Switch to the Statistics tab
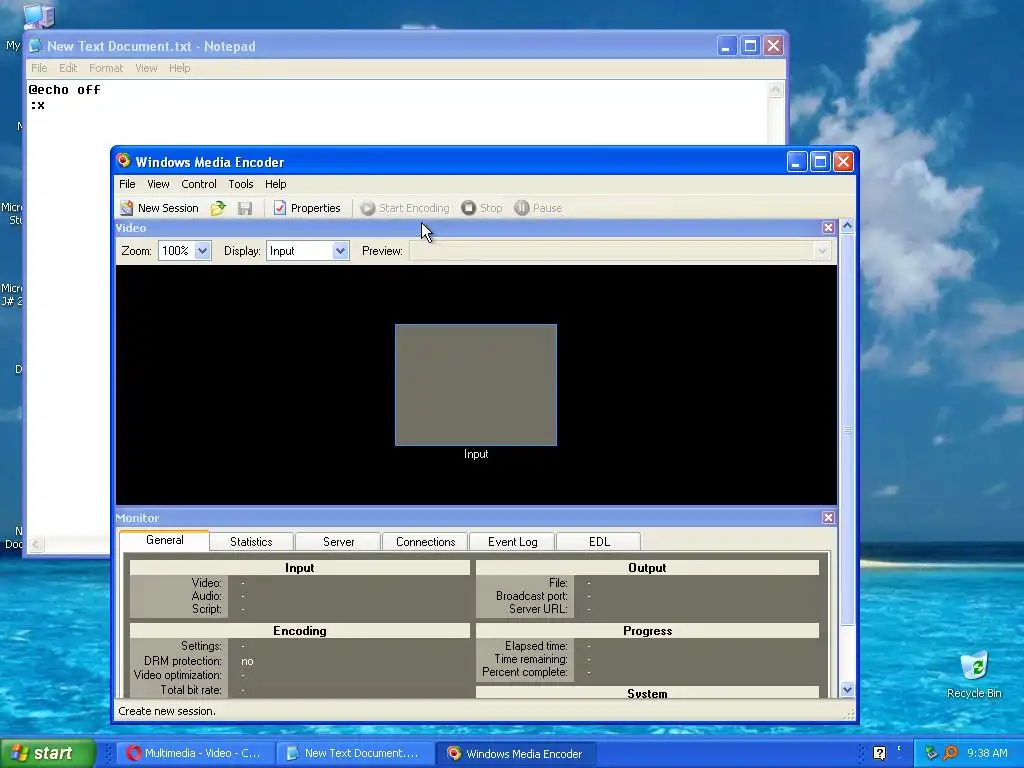 251,542
